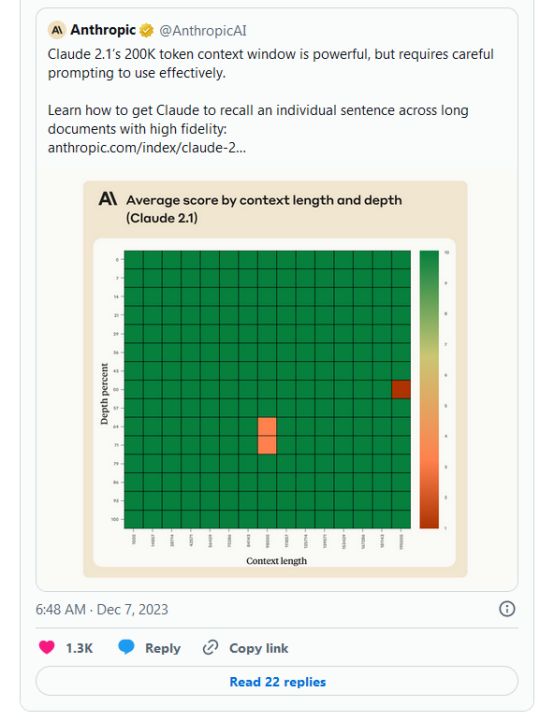Open Read 22 replies
Screen dimensions: 554x721
[277, 681]
